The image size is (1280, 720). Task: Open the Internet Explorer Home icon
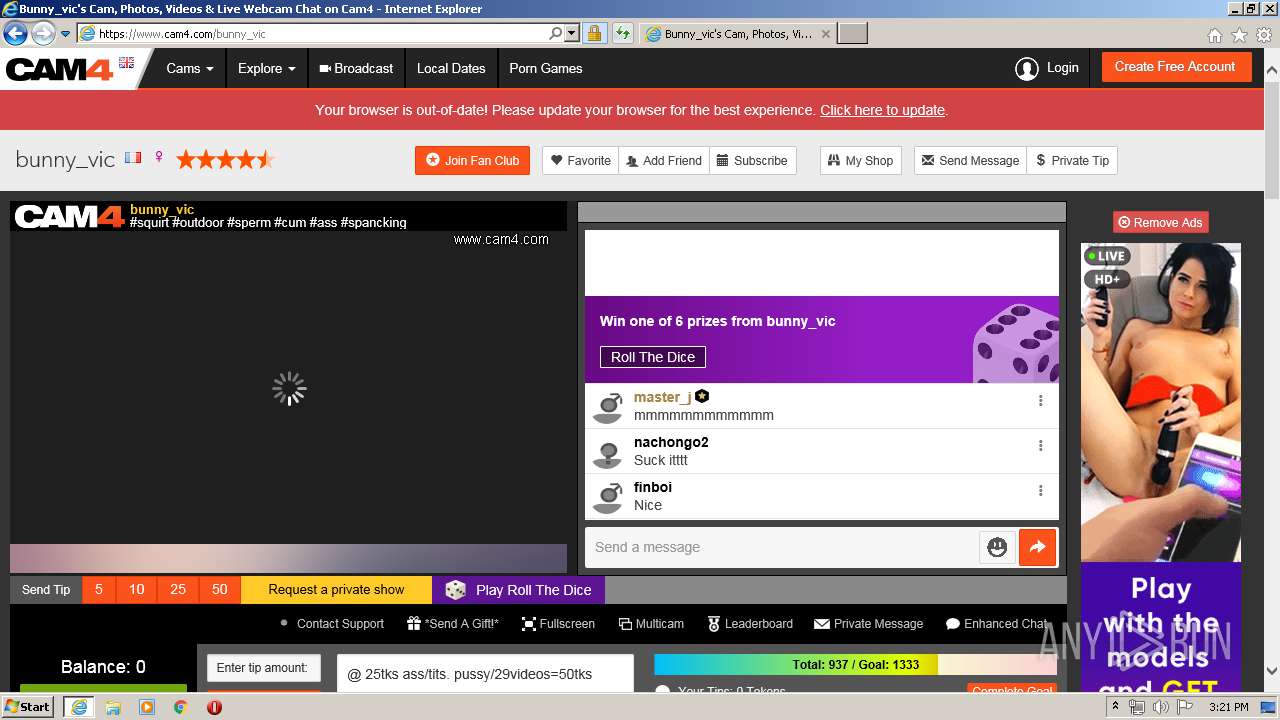point(1214,35)
